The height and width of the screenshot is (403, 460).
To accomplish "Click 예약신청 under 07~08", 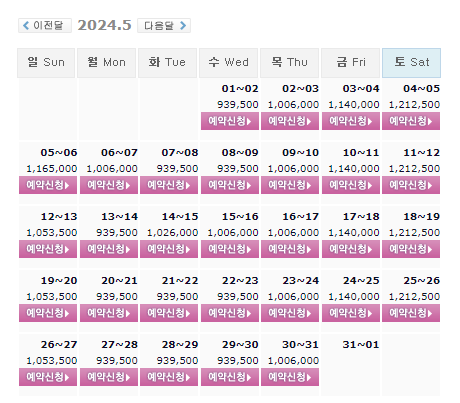I will click(x=169, y=185).
